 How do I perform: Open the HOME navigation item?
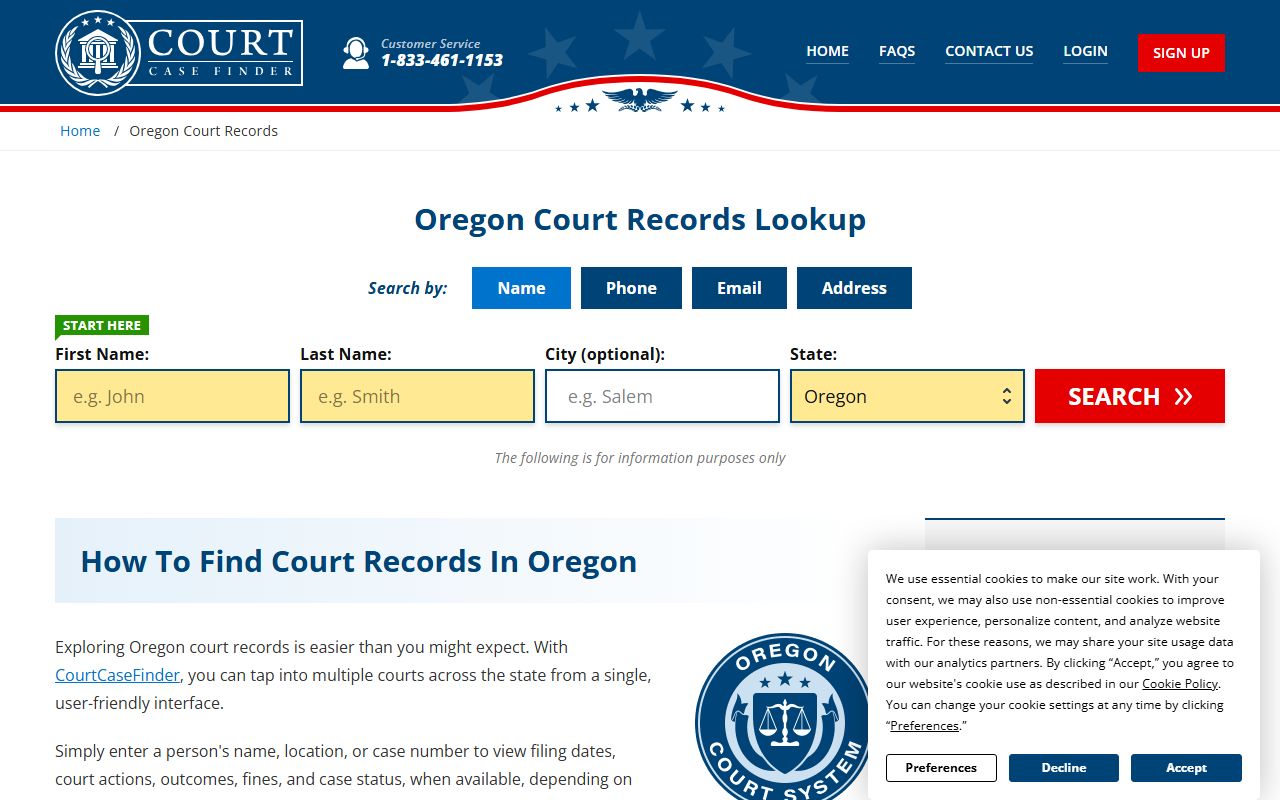828,51
